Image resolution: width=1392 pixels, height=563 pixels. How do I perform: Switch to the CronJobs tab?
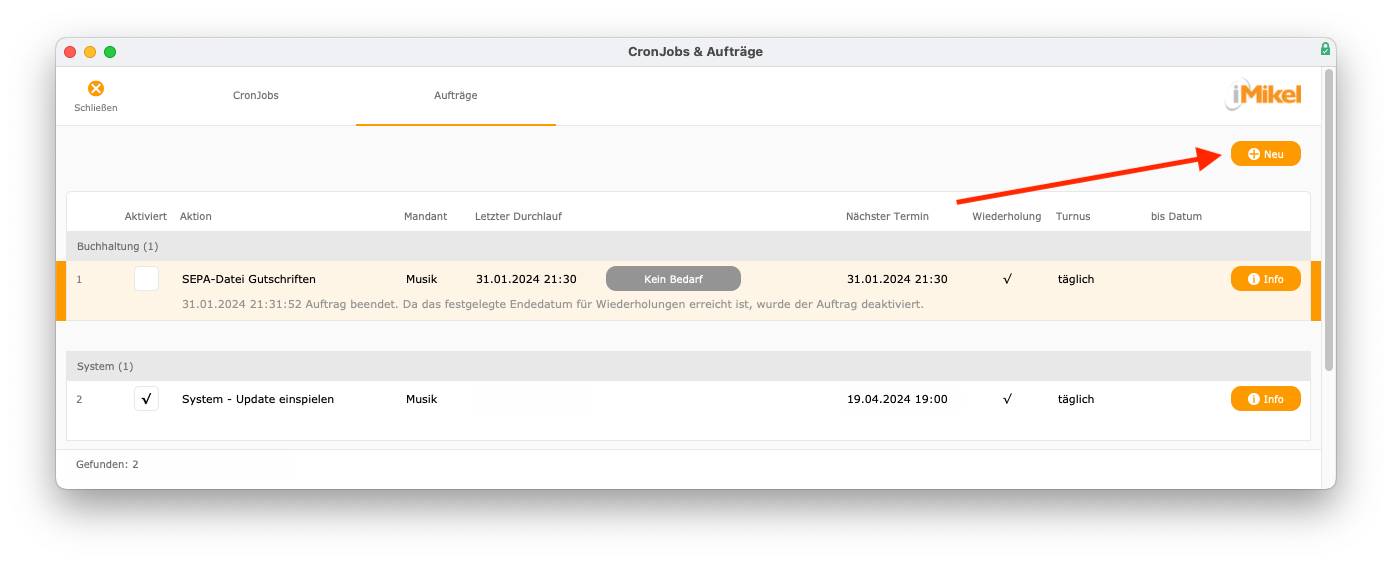[x=256, y=96]
